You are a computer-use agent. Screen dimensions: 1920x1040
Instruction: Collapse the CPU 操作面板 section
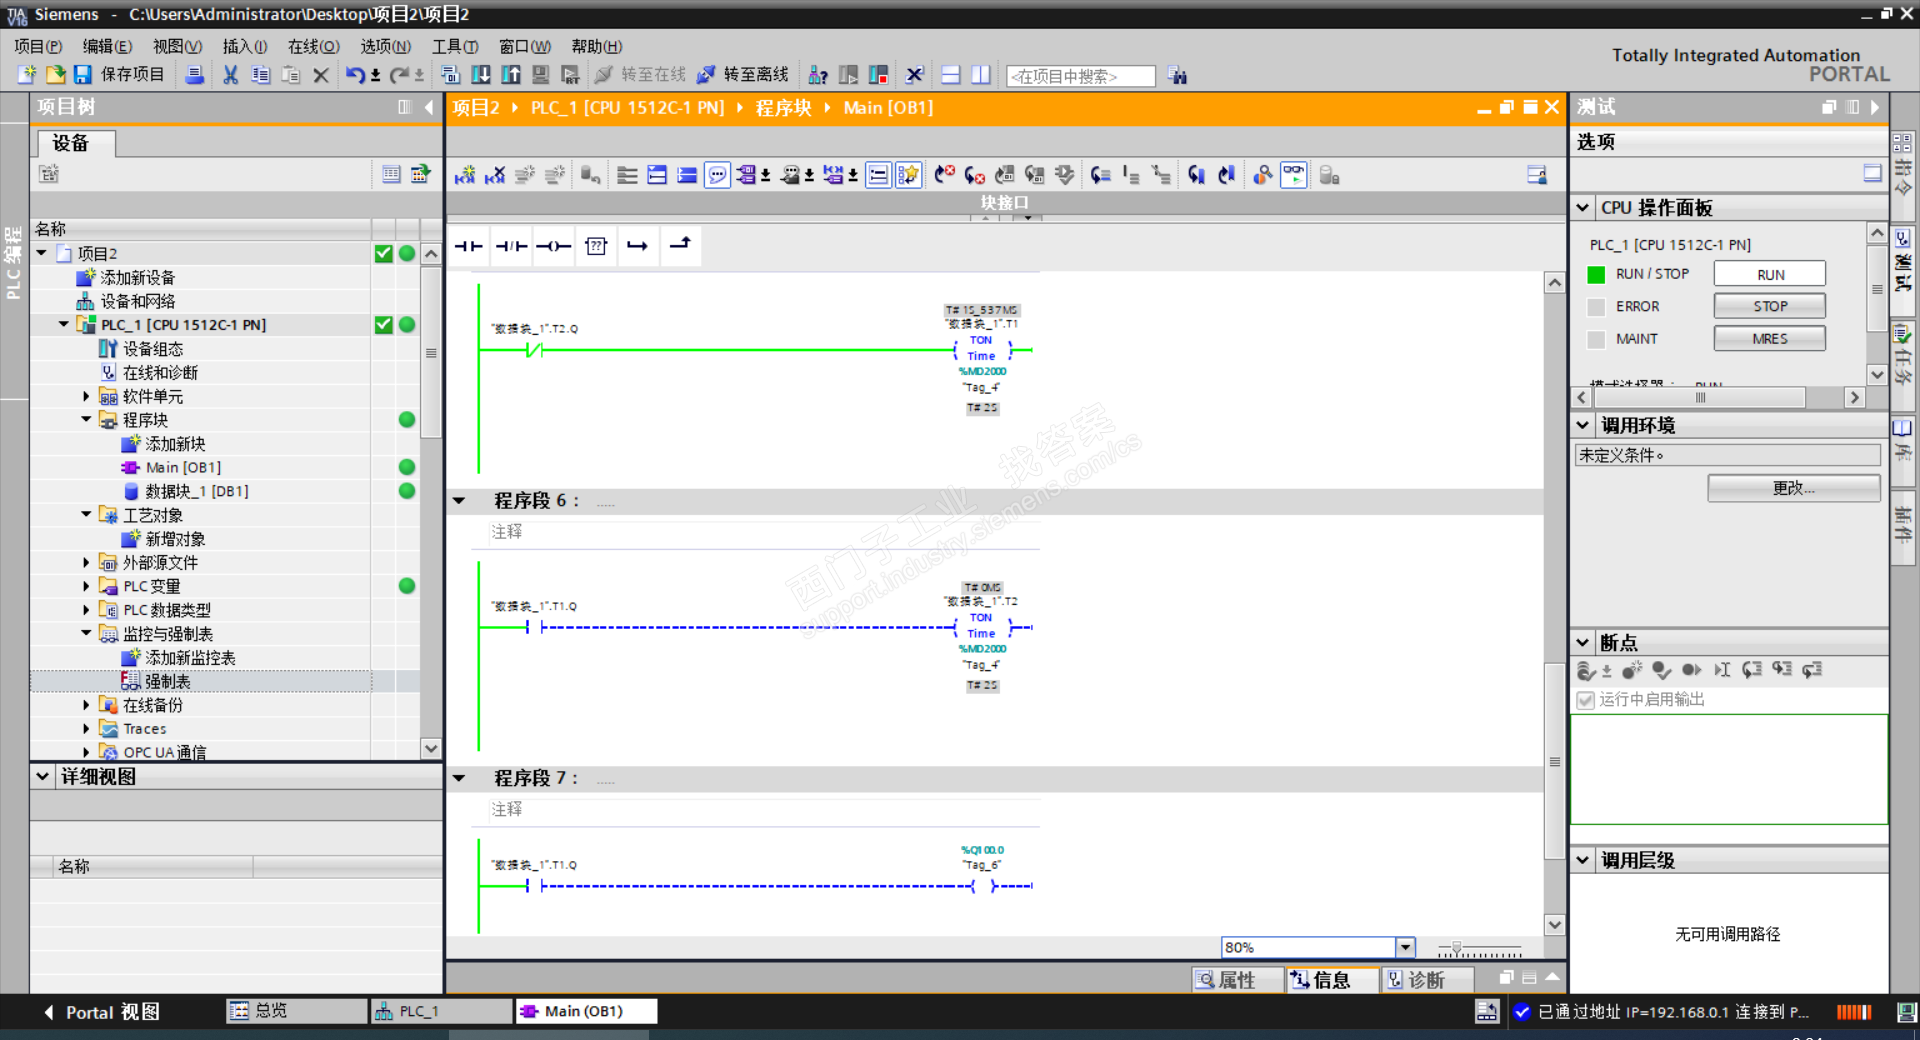1583,208
